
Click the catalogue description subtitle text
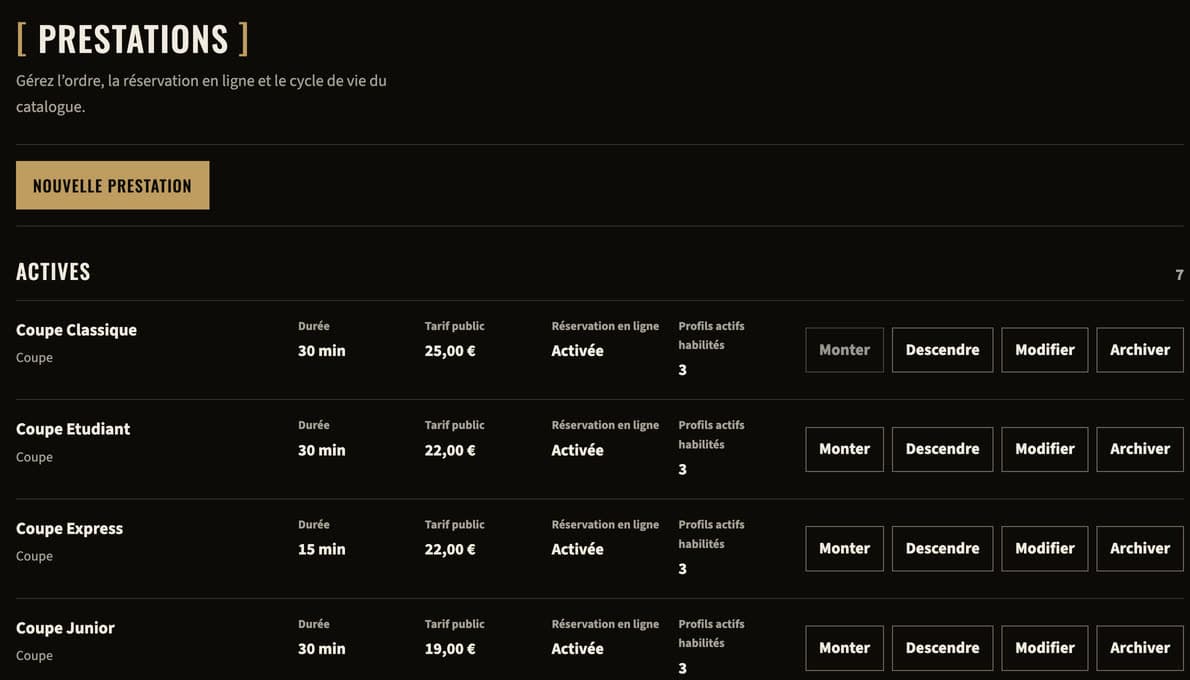[x=201, y=93]
